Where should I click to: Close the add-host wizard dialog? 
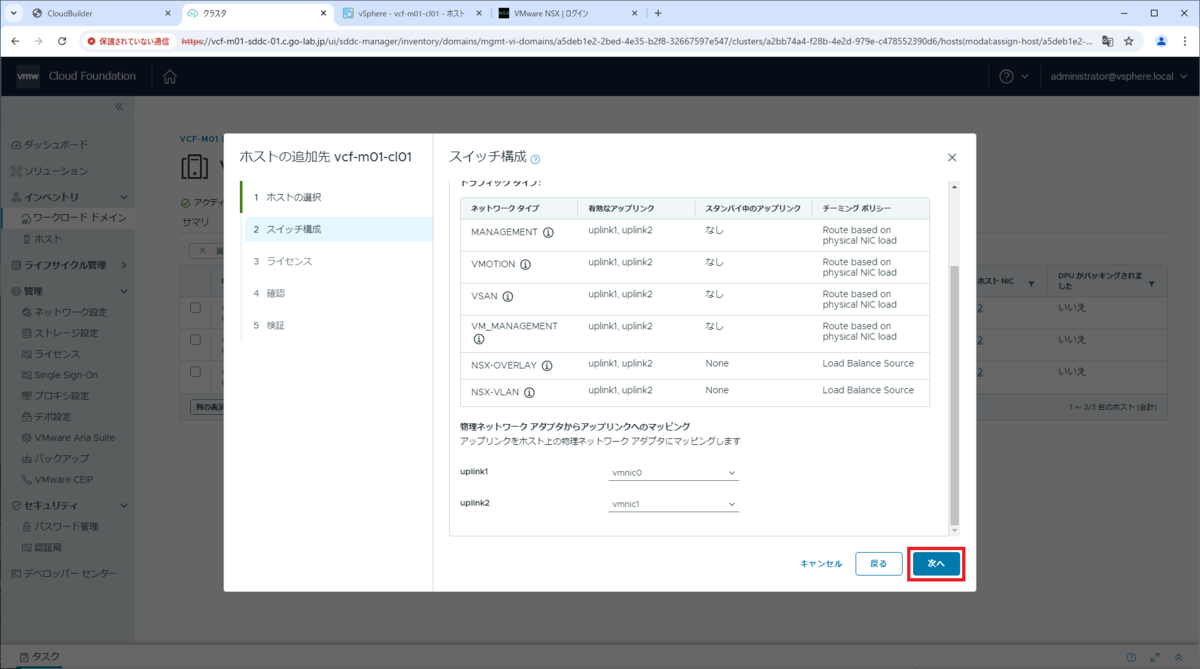[952, 158]
